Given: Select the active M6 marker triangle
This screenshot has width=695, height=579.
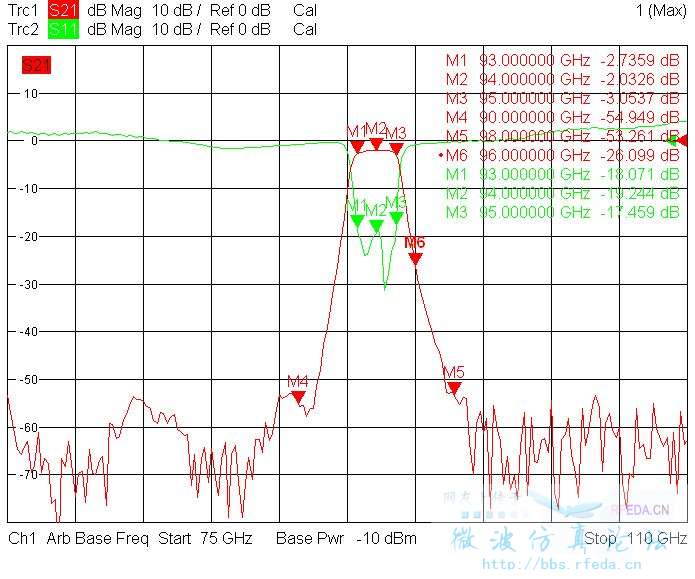Looking at the screenshot, I should 415,259.
